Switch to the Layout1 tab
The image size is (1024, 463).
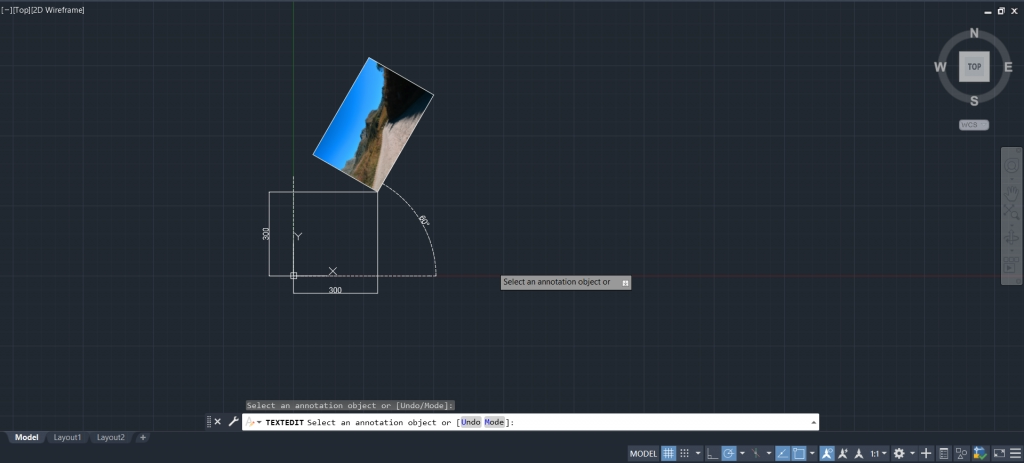click(67, 438)
